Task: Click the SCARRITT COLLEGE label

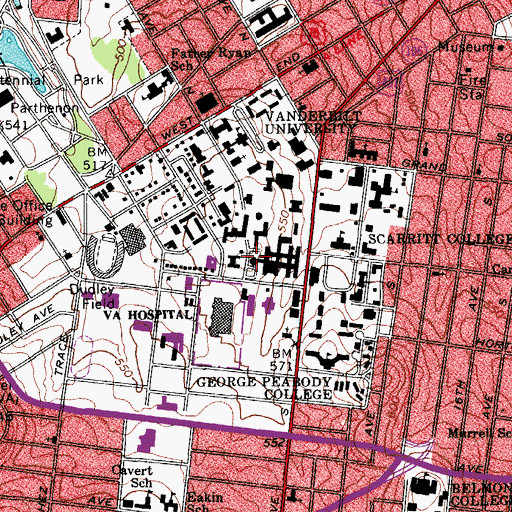Action: (x=440, y=239)
